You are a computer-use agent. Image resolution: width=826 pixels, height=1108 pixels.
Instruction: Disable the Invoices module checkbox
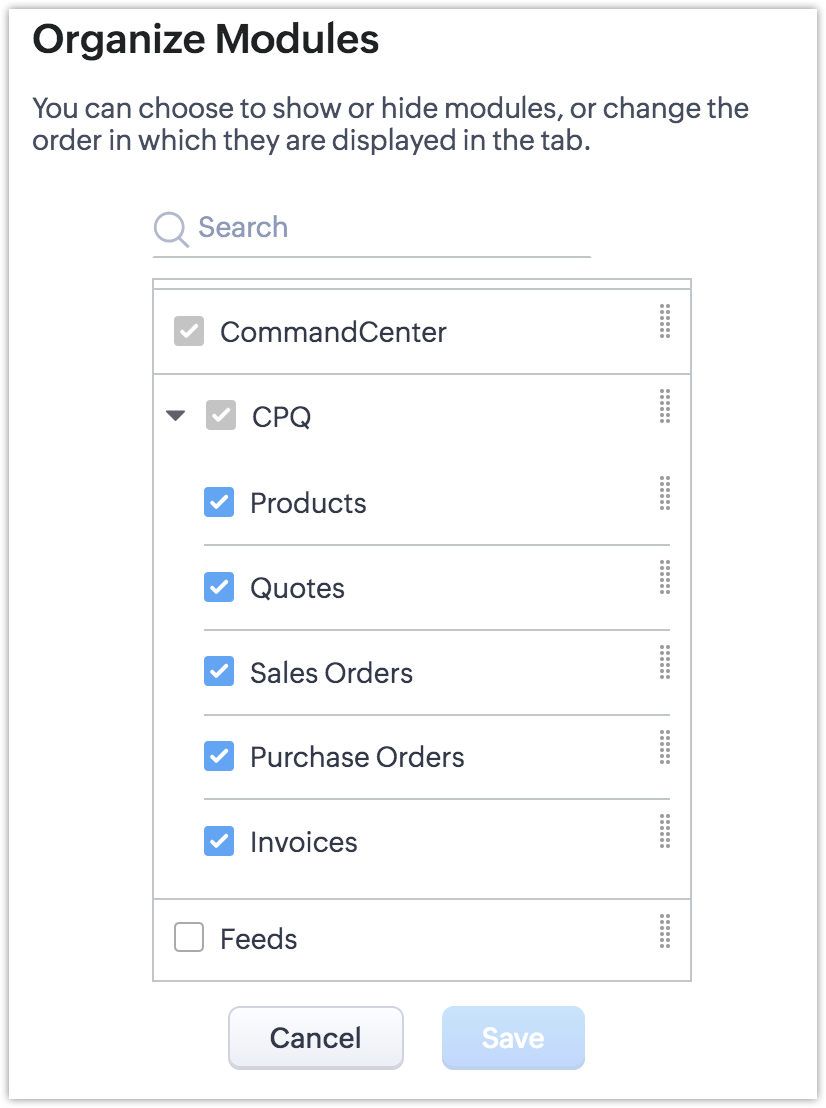tap(219, 841)
